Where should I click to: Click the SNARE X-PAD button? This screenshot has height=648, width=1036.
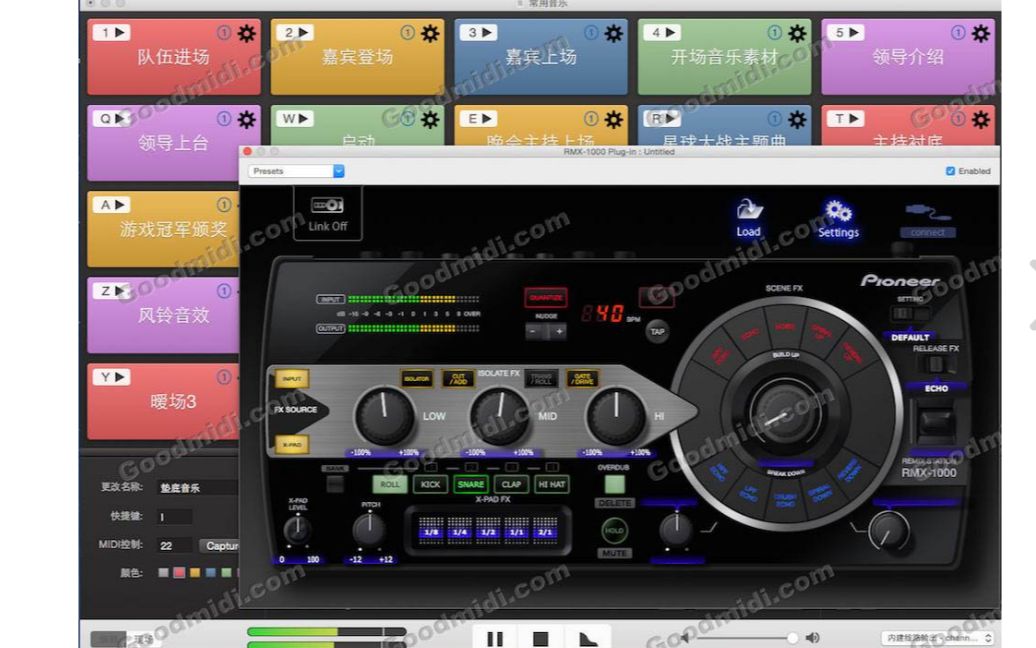470,484
